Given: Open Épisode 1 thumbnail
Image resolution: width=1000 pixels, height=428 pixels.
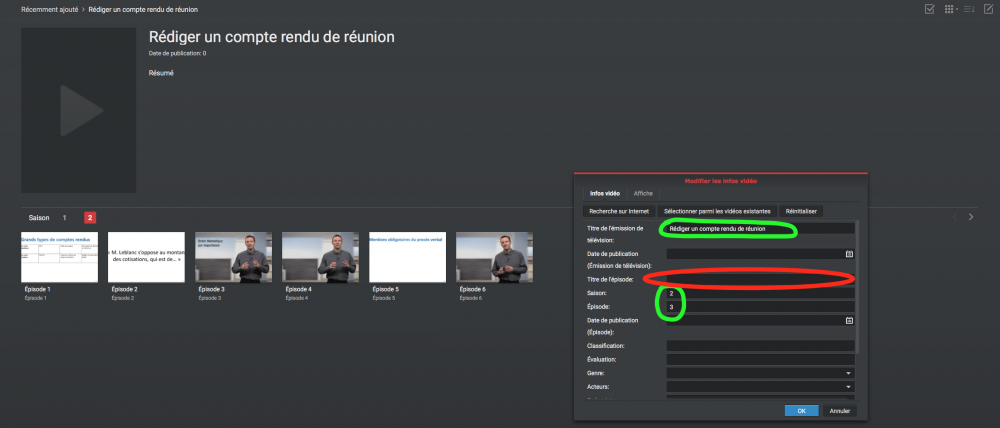Looking at the screenshot, I should (59, 257).
